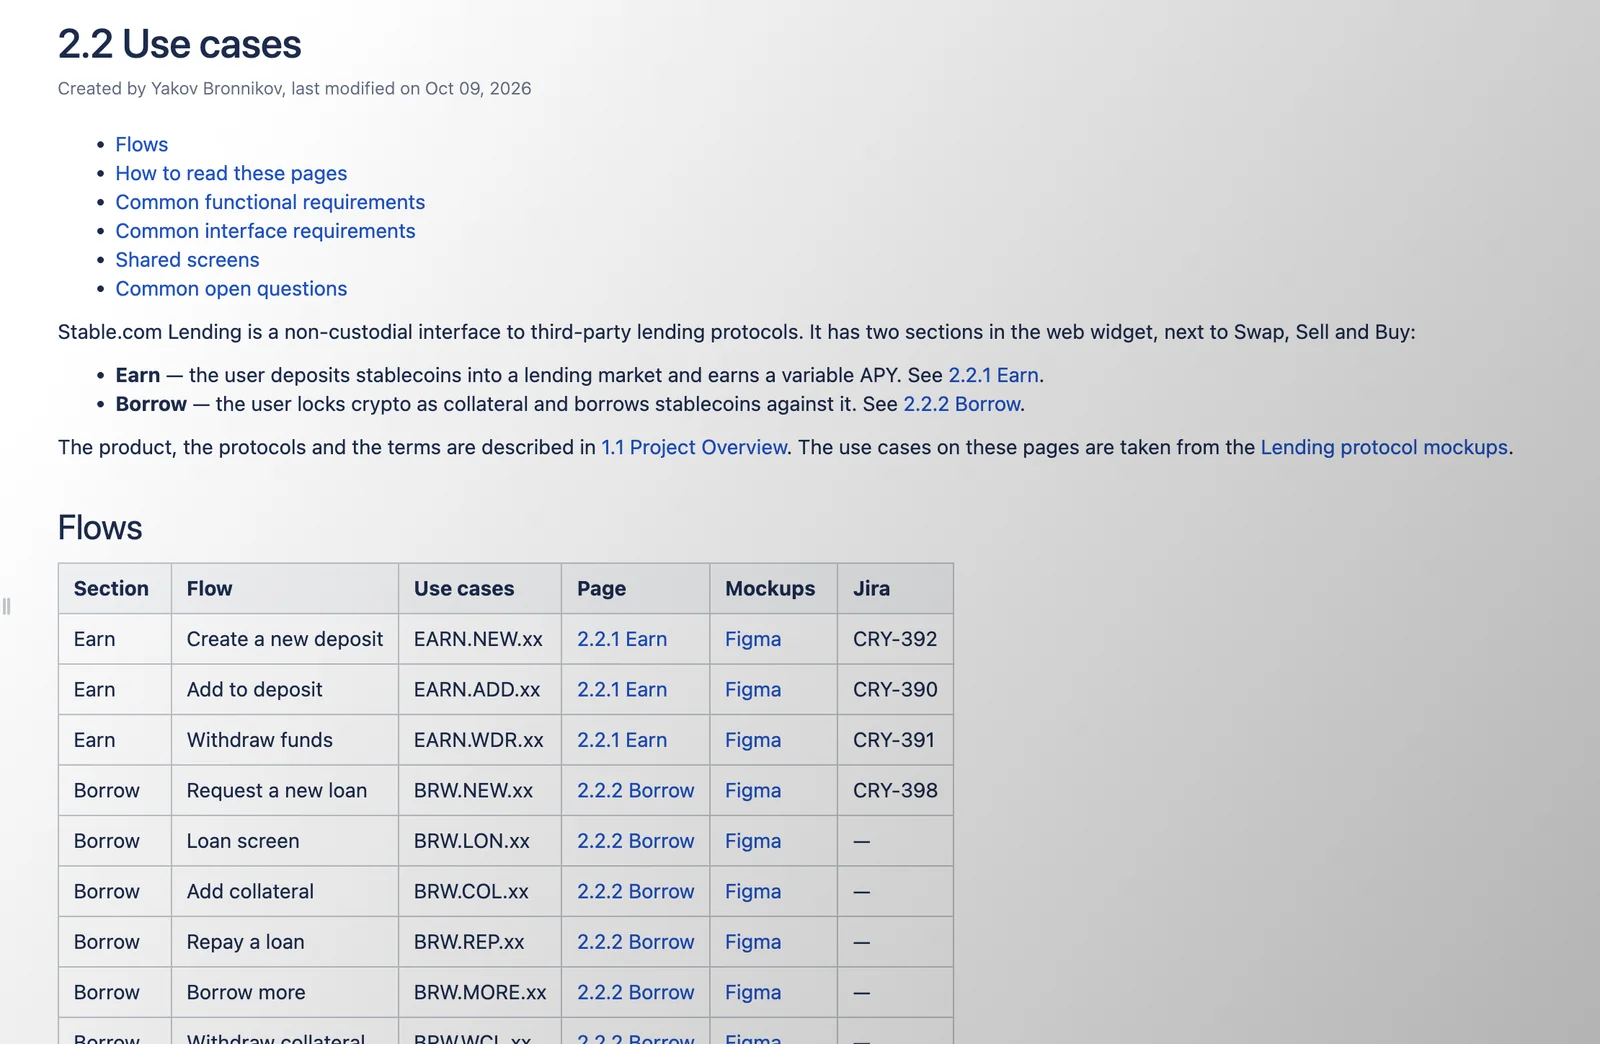Image resolution: width=1600 pixels, height=1044 pixels.
Task: Follow the 2.2.2 Borrow link in the Borrow bullet
Action: (962, 404)
